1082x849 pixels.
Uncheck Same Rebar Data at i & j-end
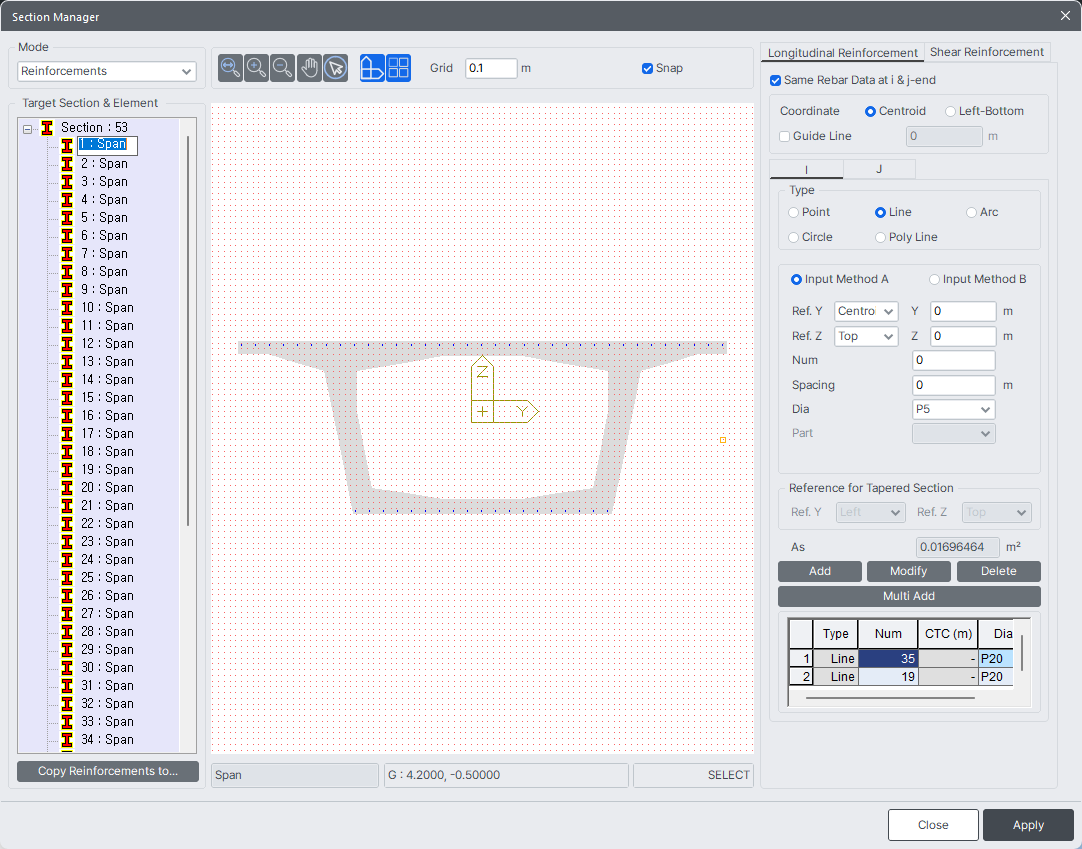pos(776,80)
